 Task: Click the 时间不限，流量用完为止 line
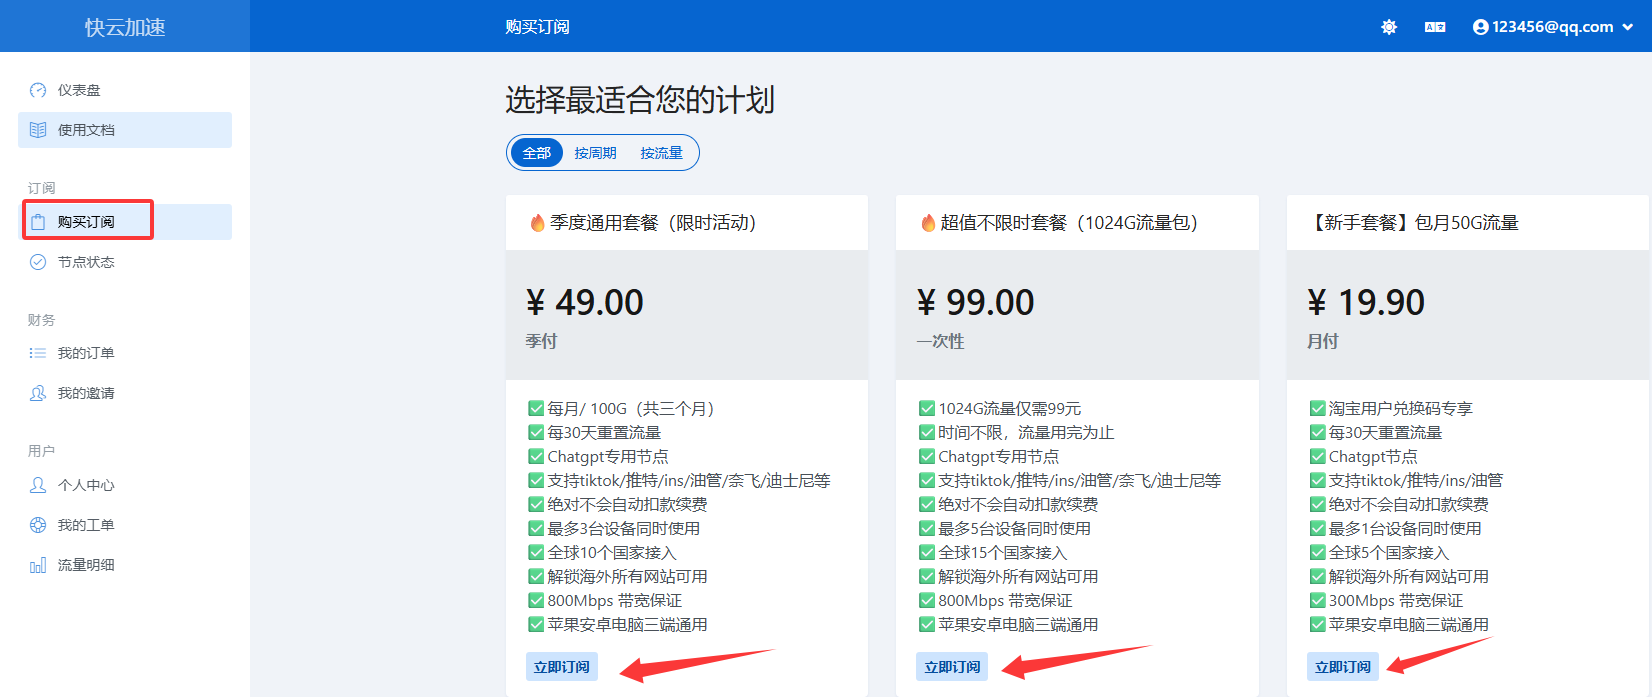(x=1016, y=432)
